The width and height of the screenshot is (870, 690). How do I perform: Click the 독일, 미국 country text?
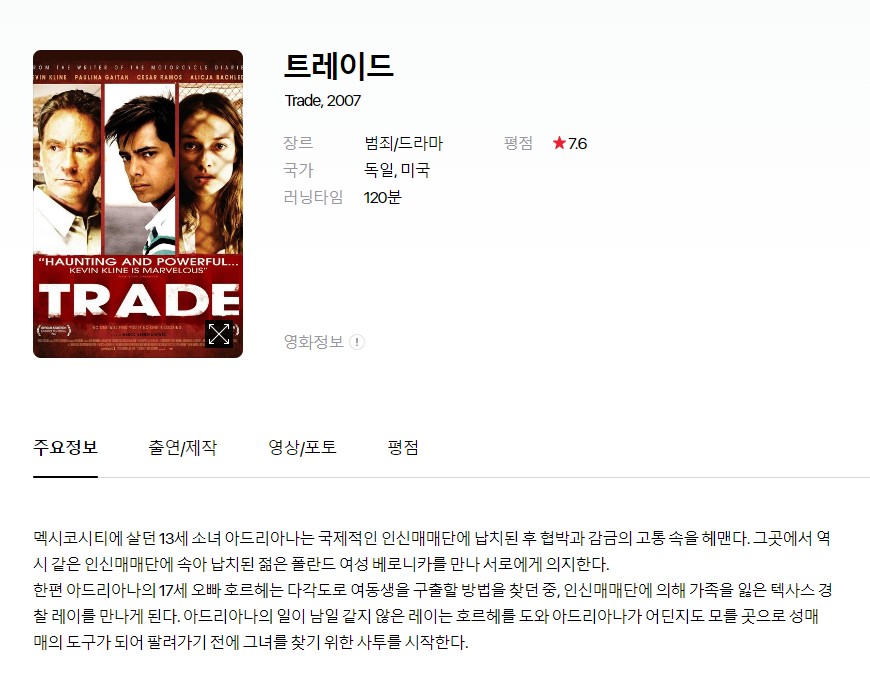pyautogui.click(x=397, y=170)
